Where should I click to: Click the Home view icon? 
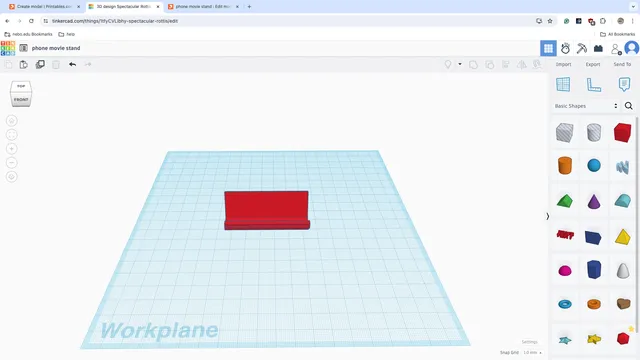12,121
